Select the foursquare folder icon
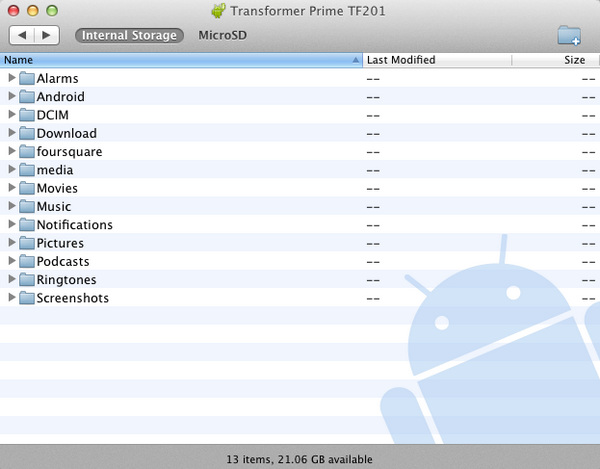 pos(27,152)
